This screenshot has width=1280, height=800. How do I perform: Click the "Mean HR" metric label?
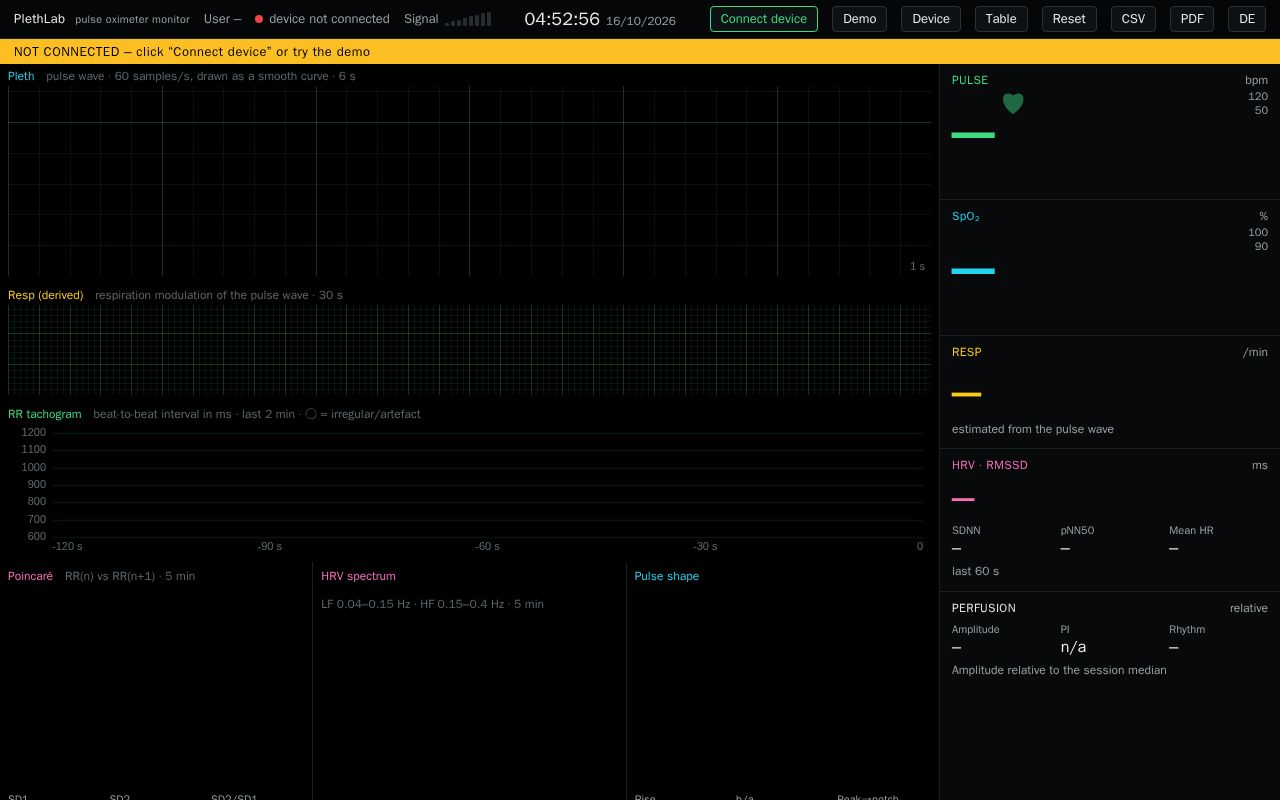pyautogui.click(x=1191, y=531)
